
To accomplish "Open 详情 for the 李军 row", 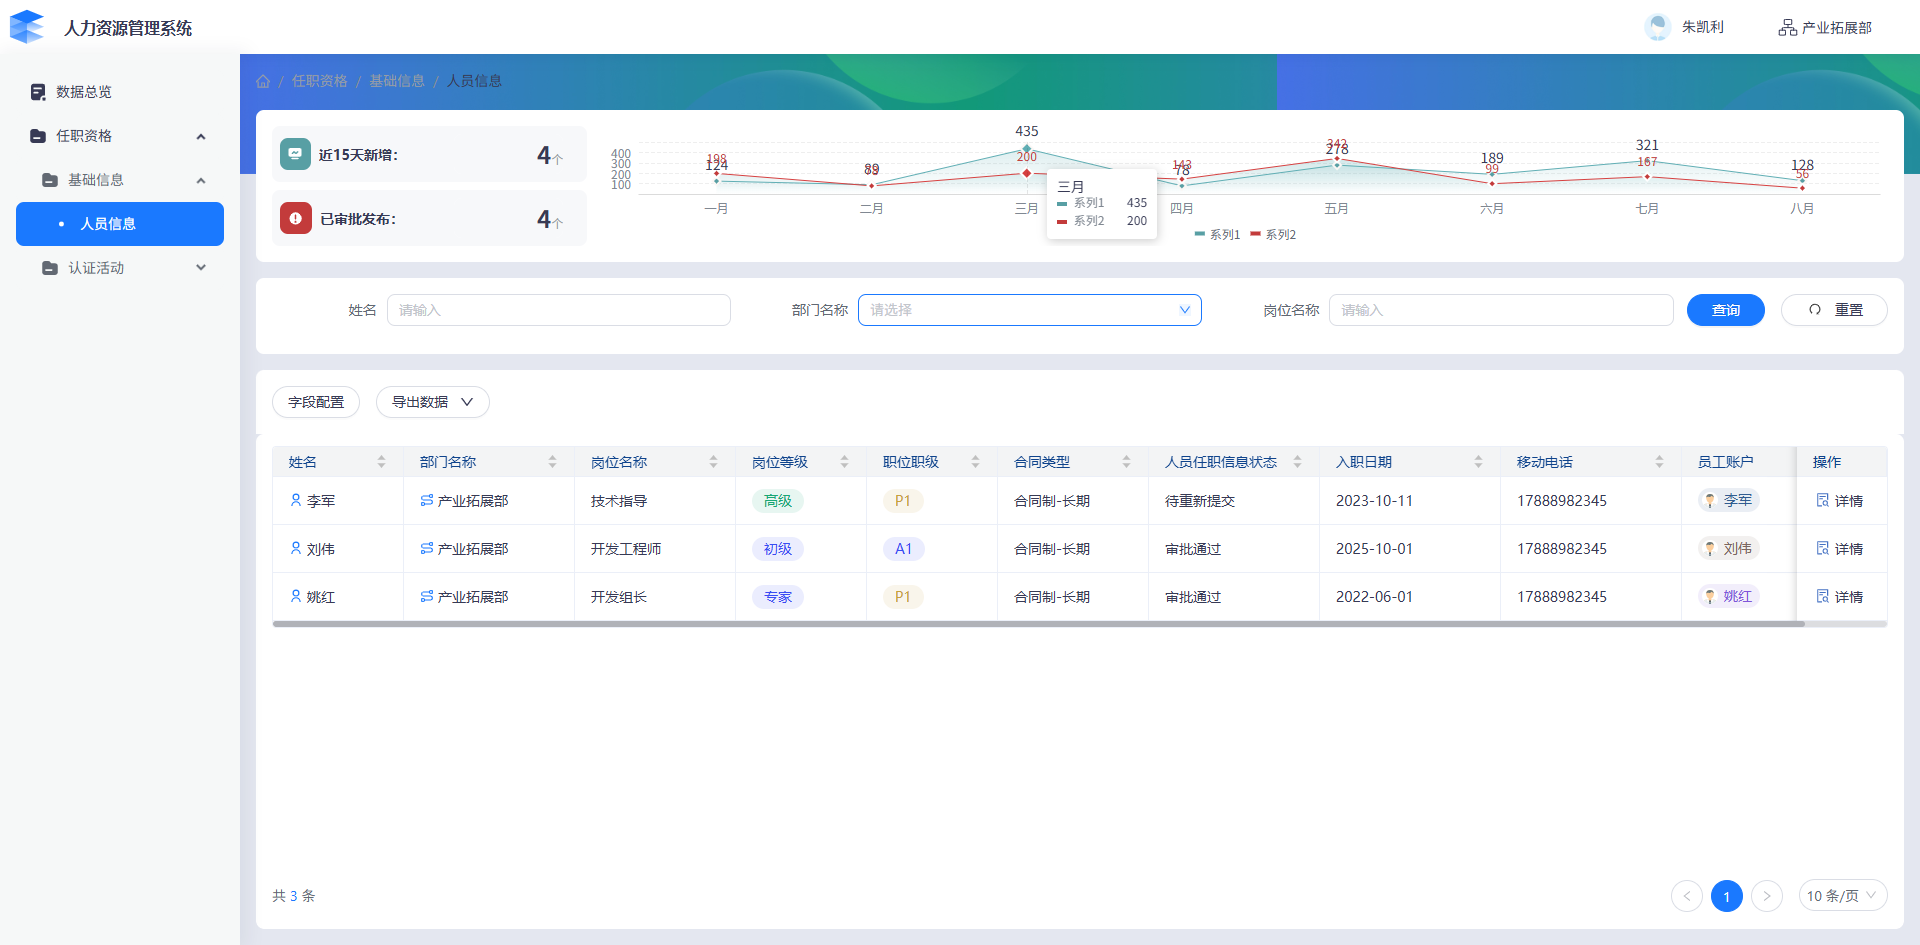I will 1839,501.
